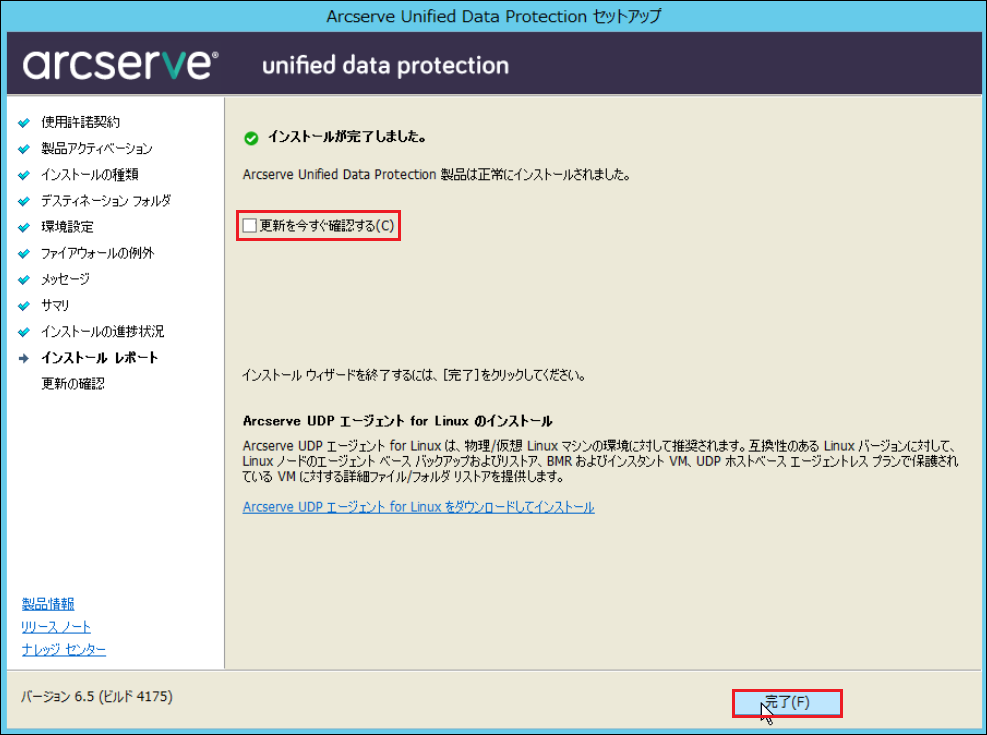Select the ファイアウォールの例外 step
987x735 pixels.
[98, 253]
